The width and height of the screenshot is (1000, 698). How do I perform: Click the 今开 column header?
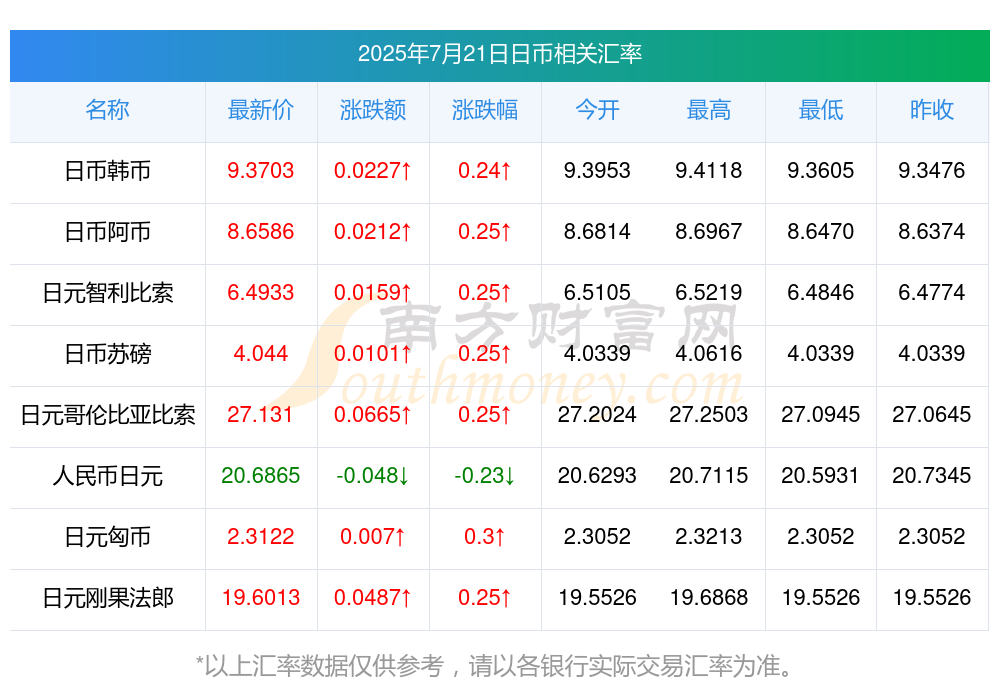pyautogui.click(x=597, y=110)
